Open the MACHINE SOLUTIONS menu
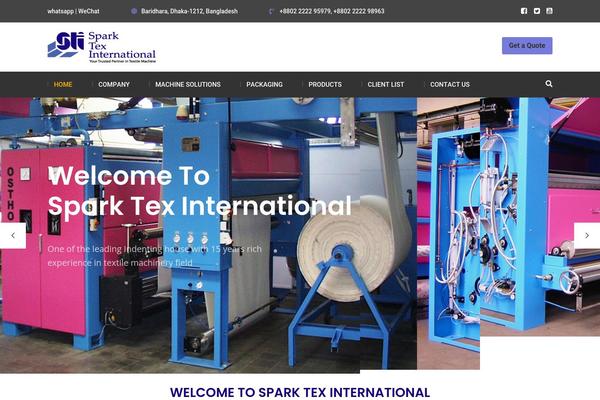The image size is (600, 400). [x=188, y=85]
